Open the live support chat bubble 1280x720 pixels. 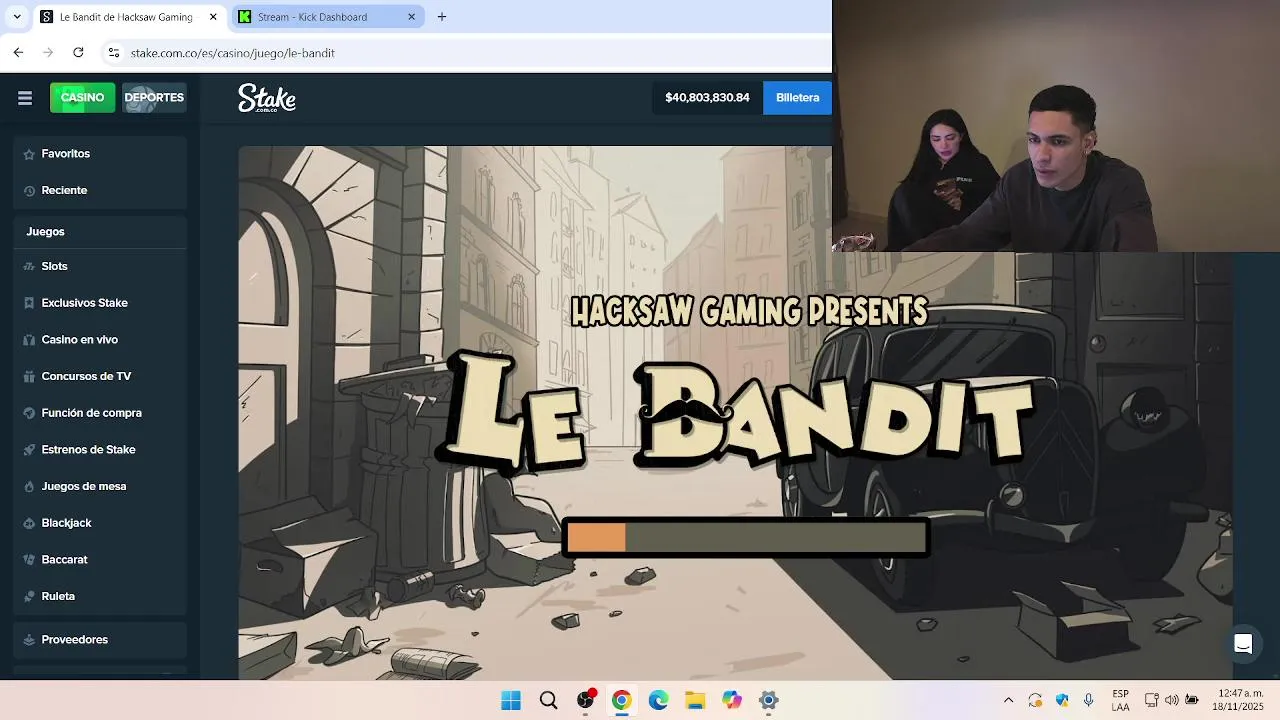coord(1243,644)
